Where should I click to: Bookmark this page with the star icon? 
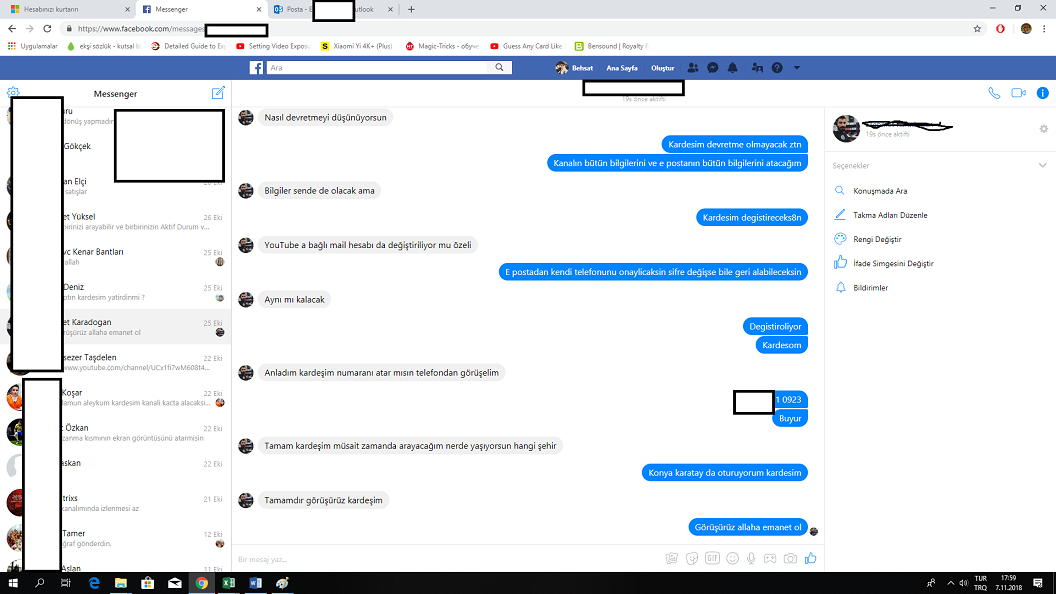pyautogui.click(x=977, y=29)
